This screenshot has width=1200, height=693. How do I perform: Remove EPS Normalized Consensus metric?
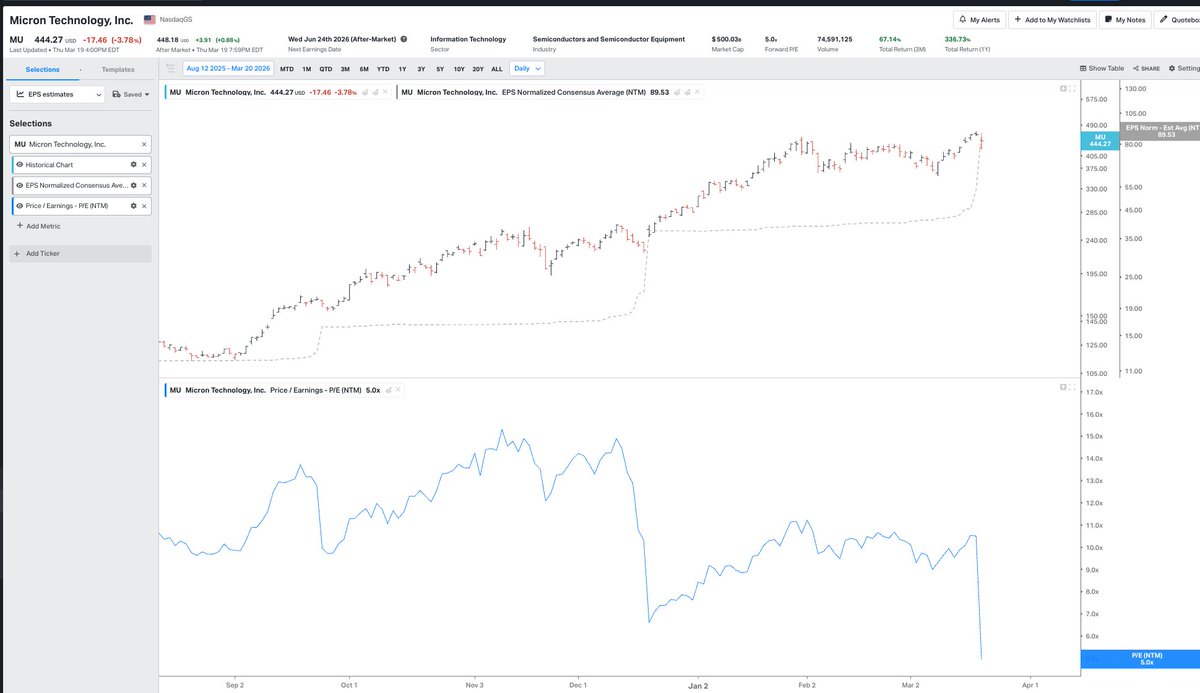click(x=143, y=185)
